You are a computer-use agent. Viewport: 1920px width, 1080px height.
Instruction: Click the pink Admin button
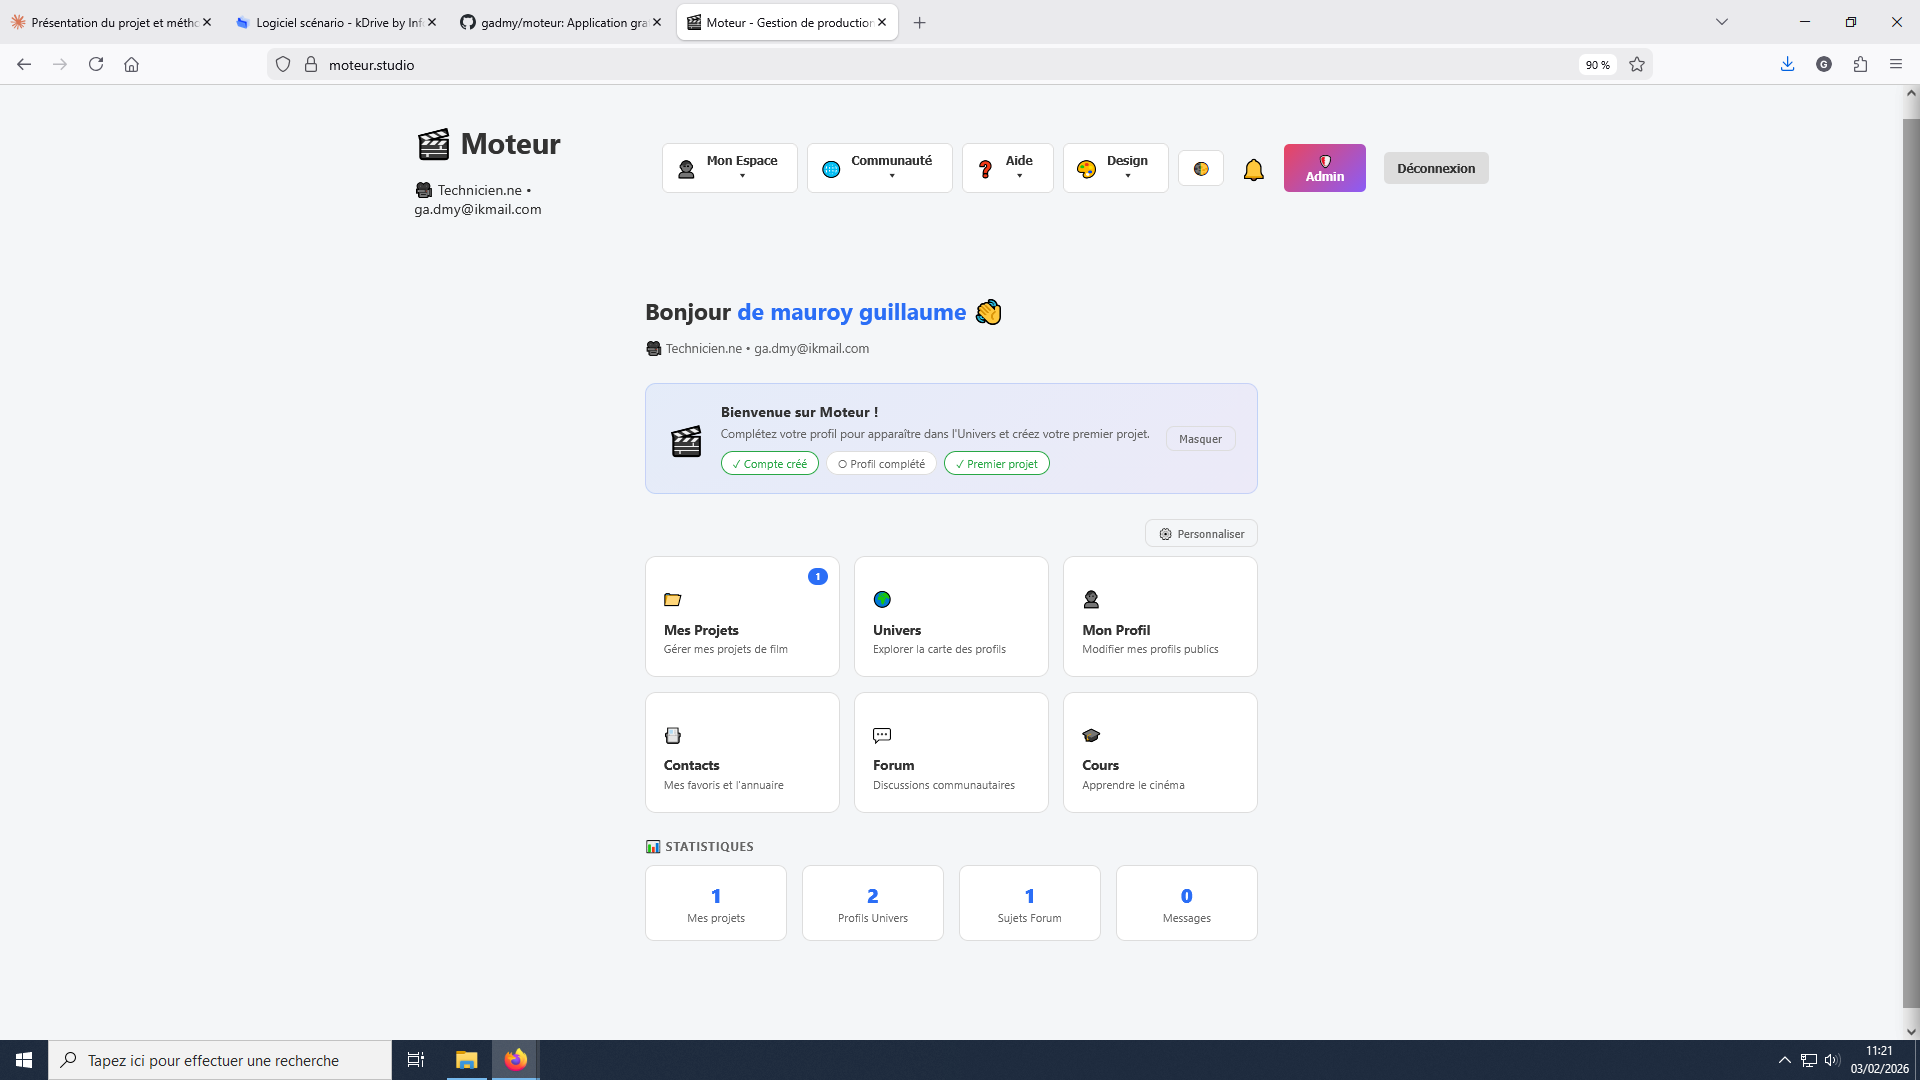1324,168
